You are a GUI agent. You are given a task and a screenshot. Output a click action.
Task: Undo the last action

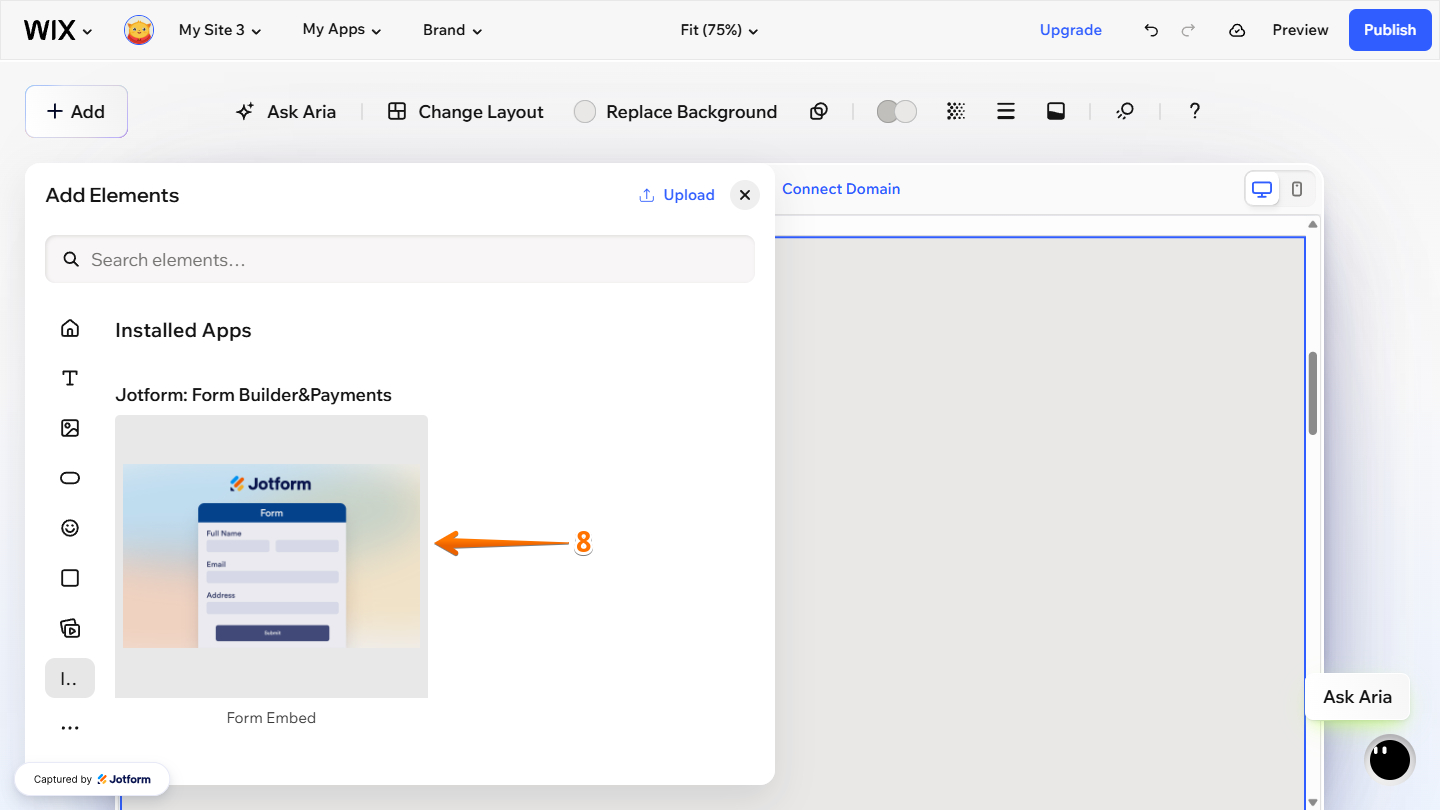(x=1151, y=30)
